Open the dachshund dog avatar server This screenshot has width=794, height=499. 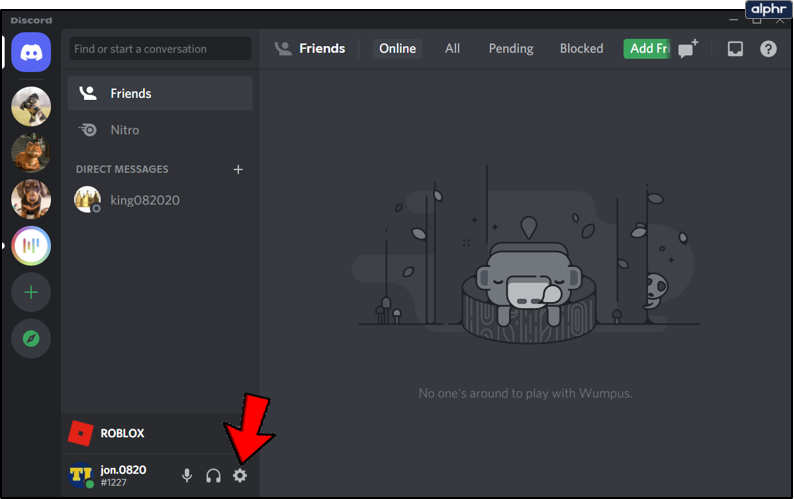[x=31, y=199]
